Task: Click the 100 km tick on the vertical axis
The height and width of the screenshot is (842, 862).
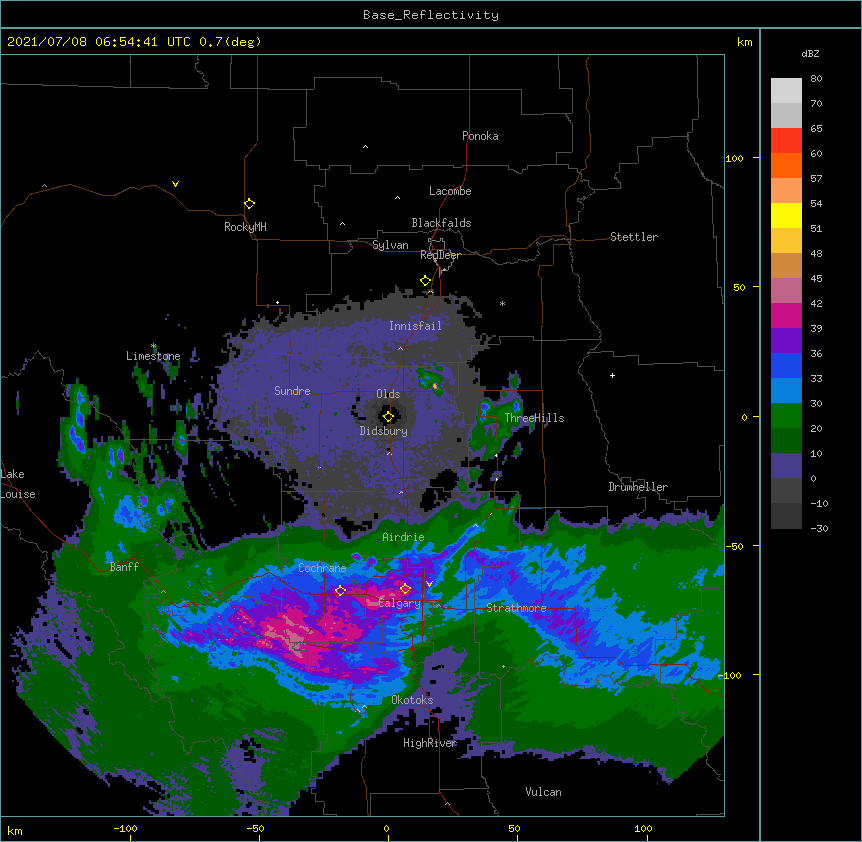Action: pyautogui.click(x=734, y=158)
